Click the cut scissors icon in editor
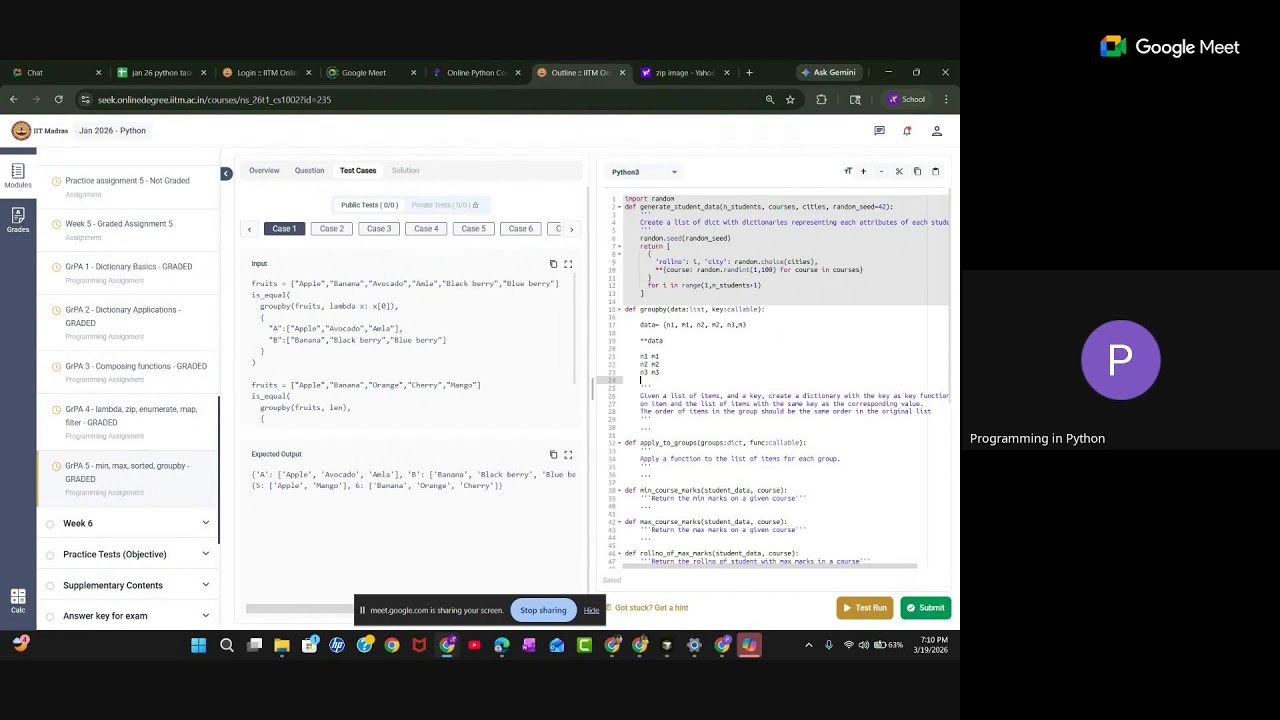Image resolution: width=1280 pixels, height=720 pixels. tap(899, 171)
